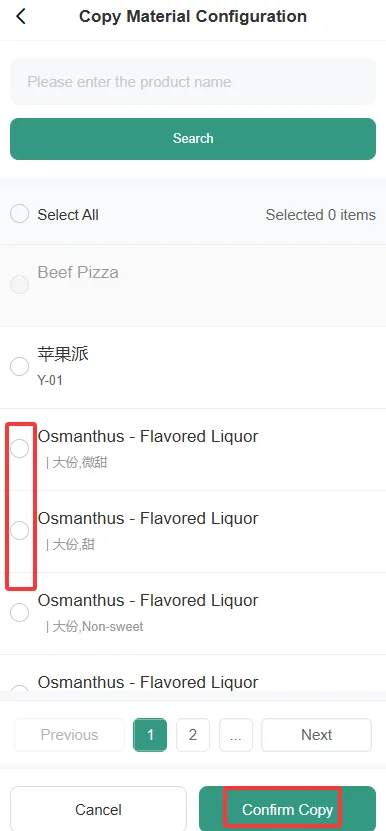Expand the ellipsis page selector
386x831 pixels.
pyautogui.click(x=236, y=735)
